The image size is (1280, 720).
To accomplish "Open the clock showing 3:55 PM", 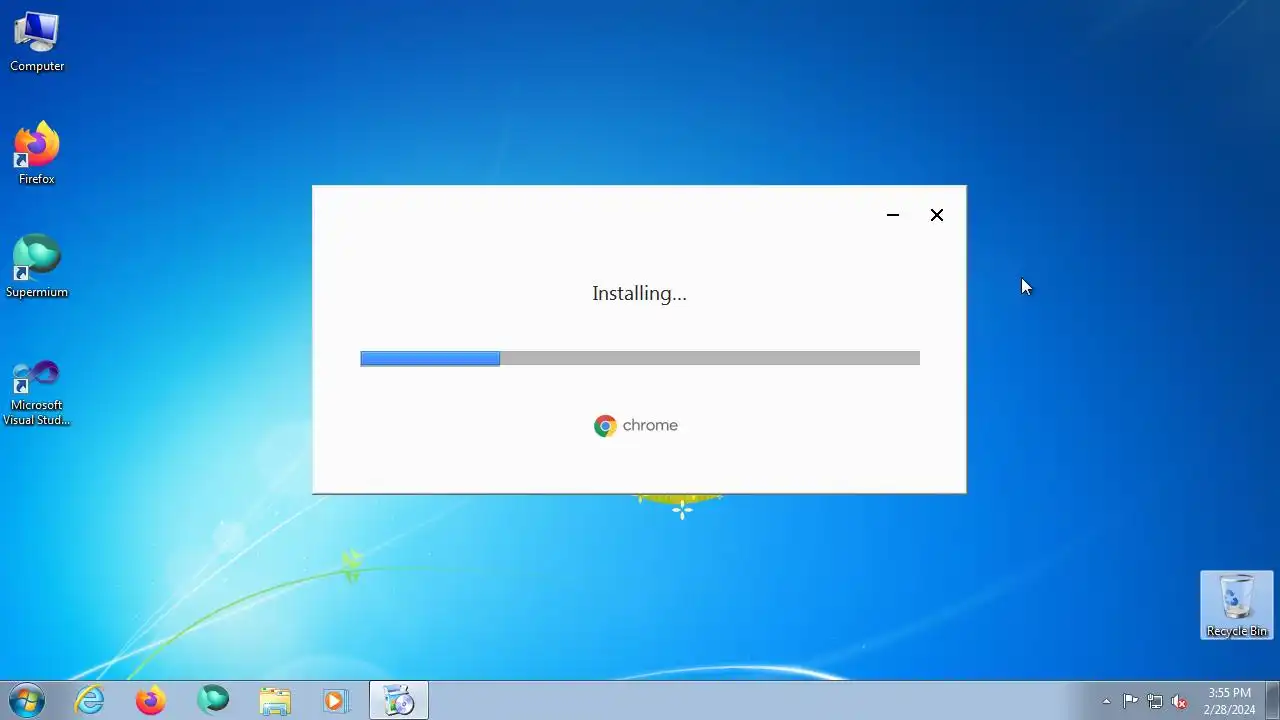I will tap(1229, 700).
